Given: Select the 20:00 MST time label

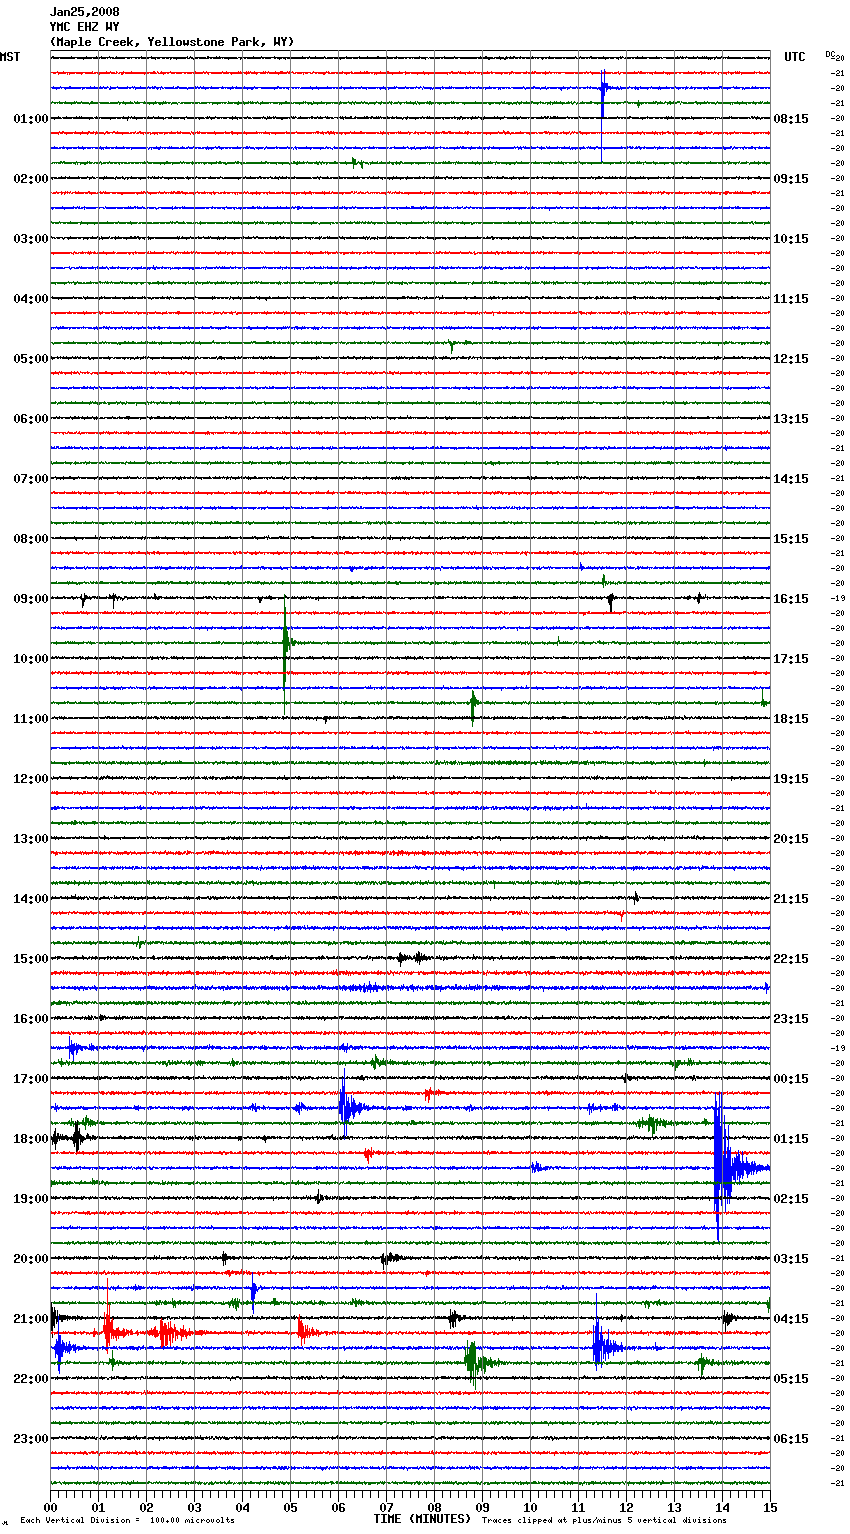Looking at the screenshot, I should tap(31, 1259).
